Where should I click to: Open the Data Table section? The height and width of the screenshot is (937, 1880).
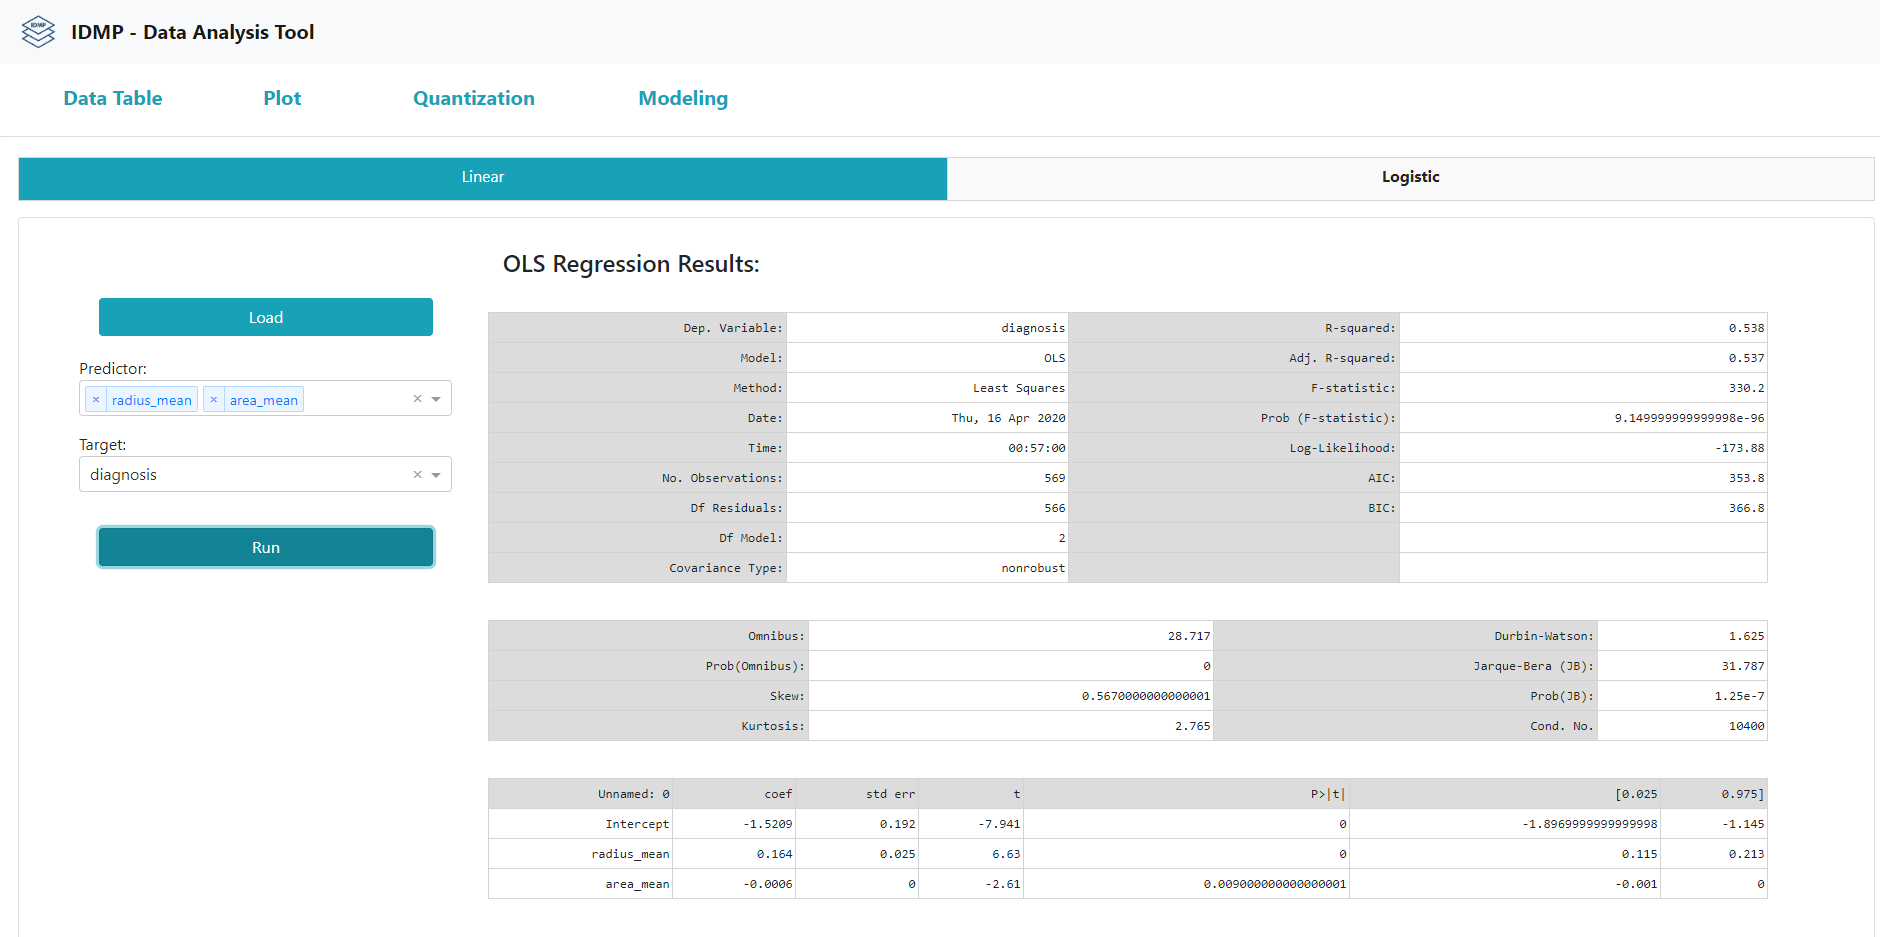point(112,99)
